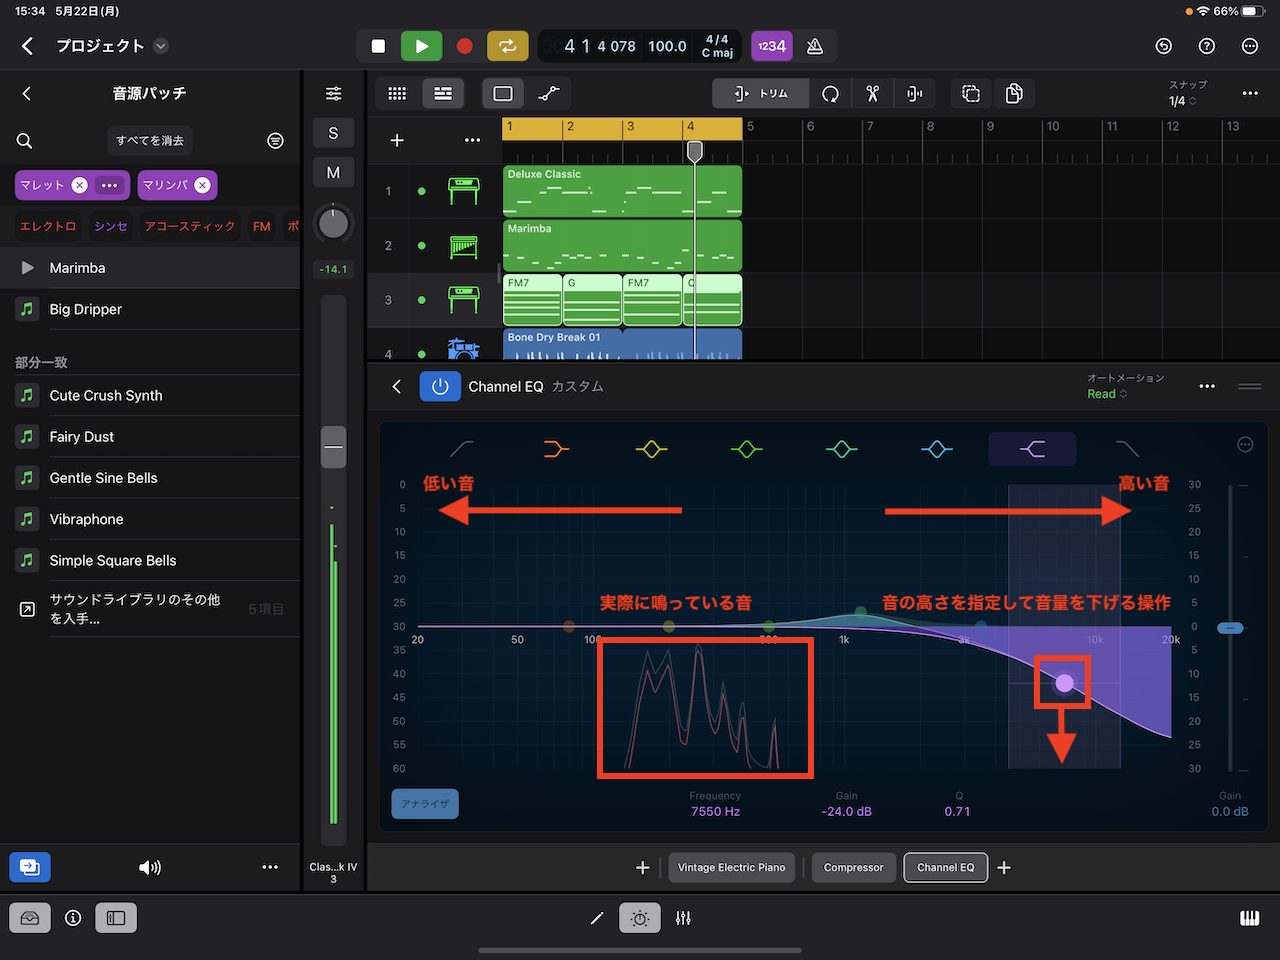
Task: Select the トリム trim tool
Action: click(x=760, y=93)
